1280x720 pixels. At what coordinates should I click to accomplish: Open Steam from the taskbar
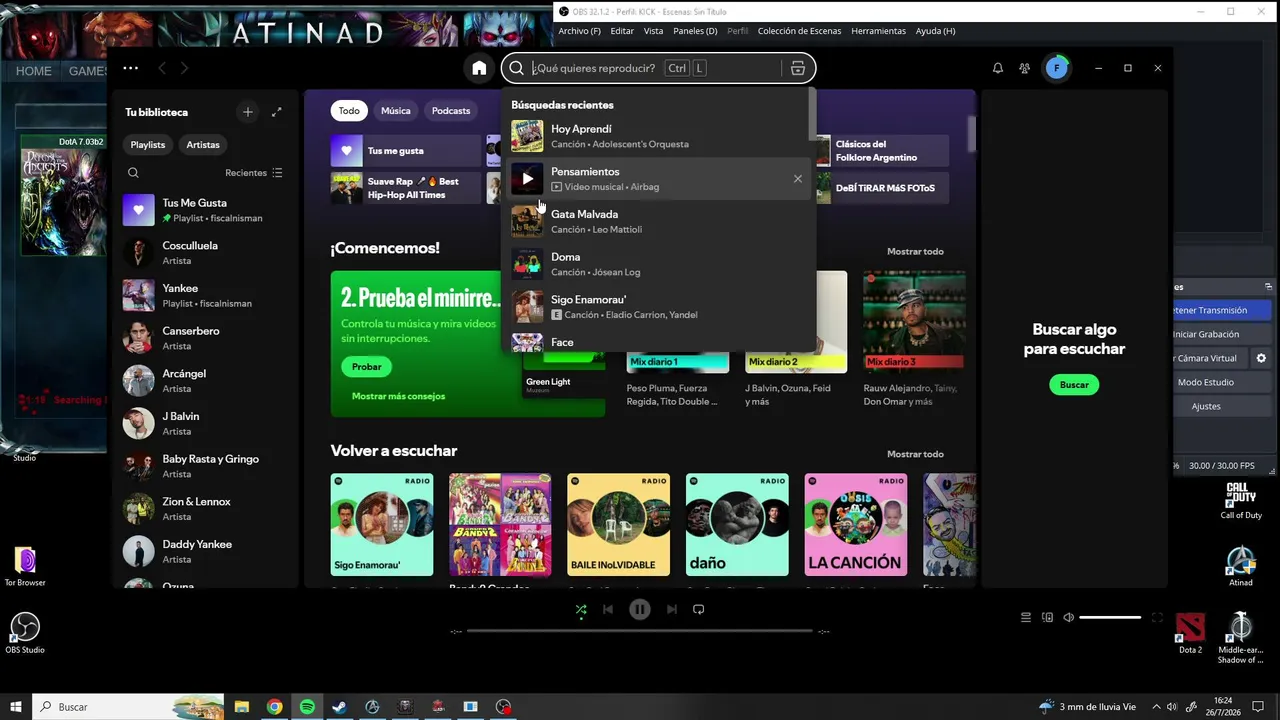pos(340,707)
